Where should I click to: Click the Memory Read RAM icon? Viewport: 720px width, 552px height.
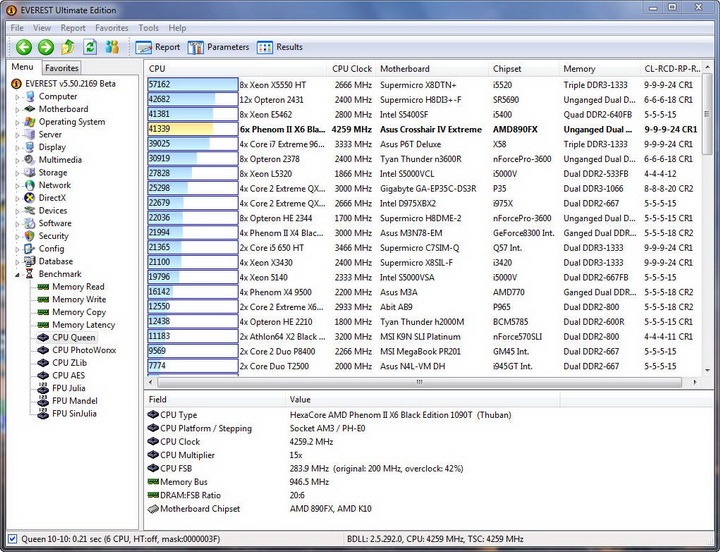(43, 287)
